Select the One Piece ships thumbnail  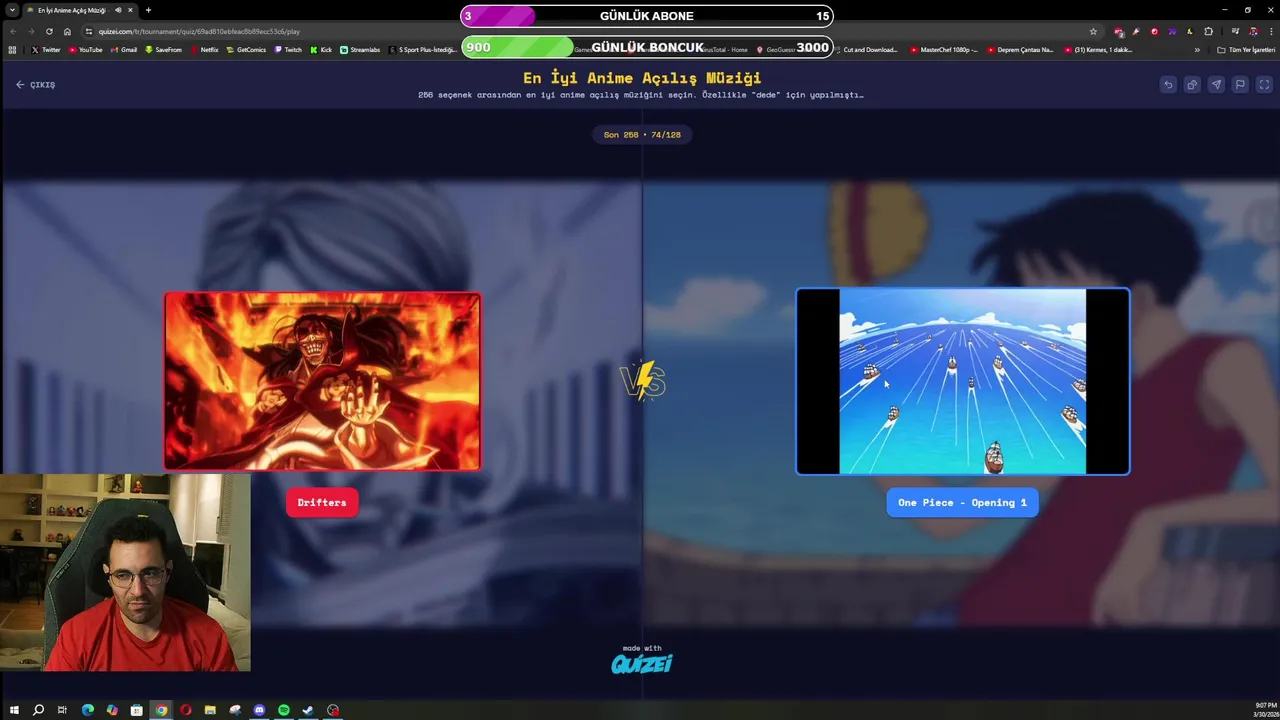(x=962, y=381)
